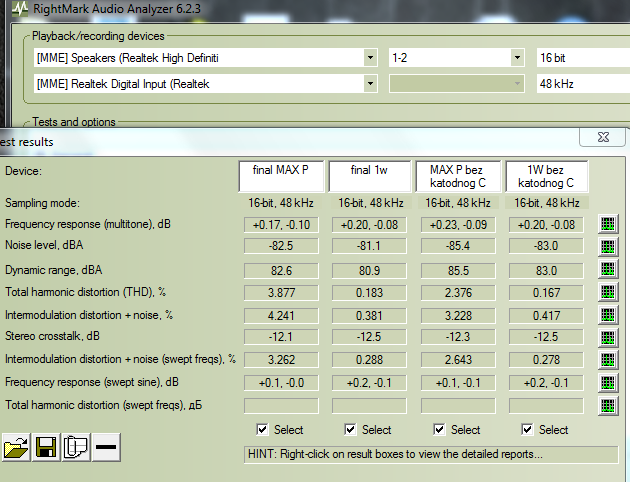Open IMD swept freqs graph icon

[x=608, y=359]
